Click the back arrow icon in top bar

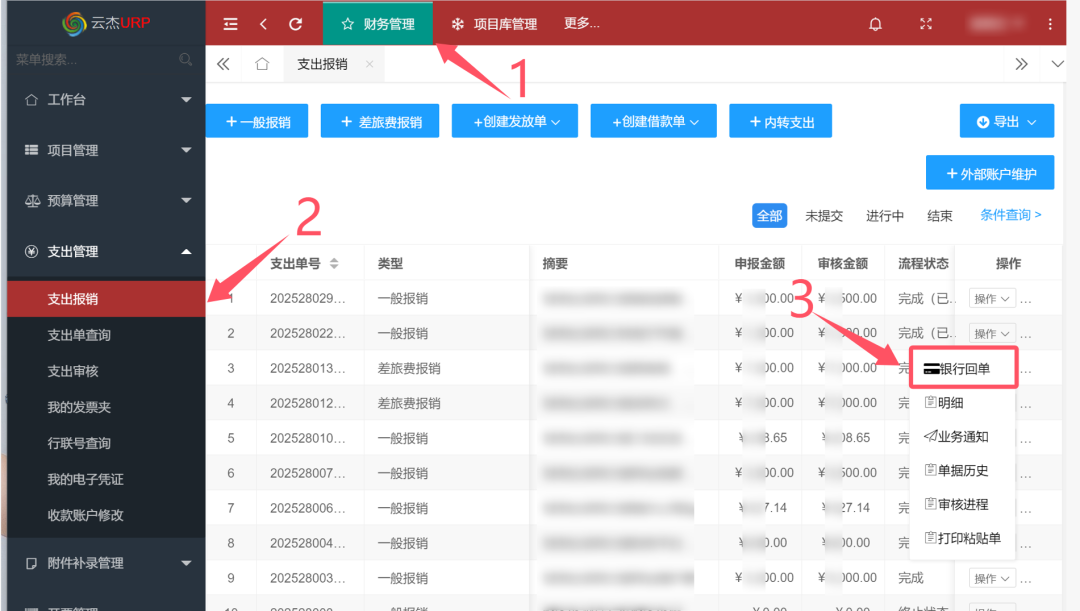[263, 24]
